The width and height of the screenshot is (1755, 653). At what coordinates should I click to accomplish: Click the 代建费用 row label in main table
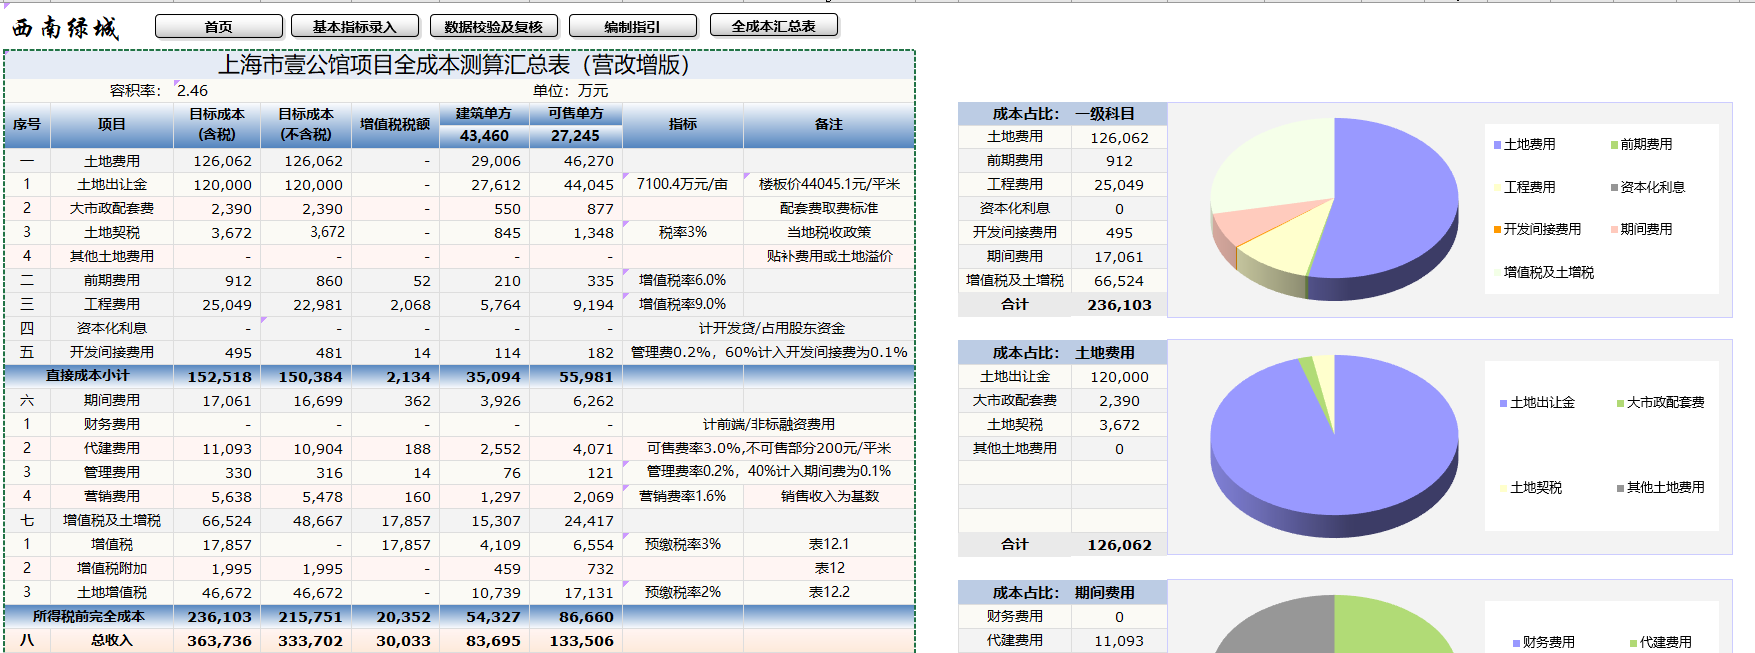pyautogui.click(x=112, y=449)
